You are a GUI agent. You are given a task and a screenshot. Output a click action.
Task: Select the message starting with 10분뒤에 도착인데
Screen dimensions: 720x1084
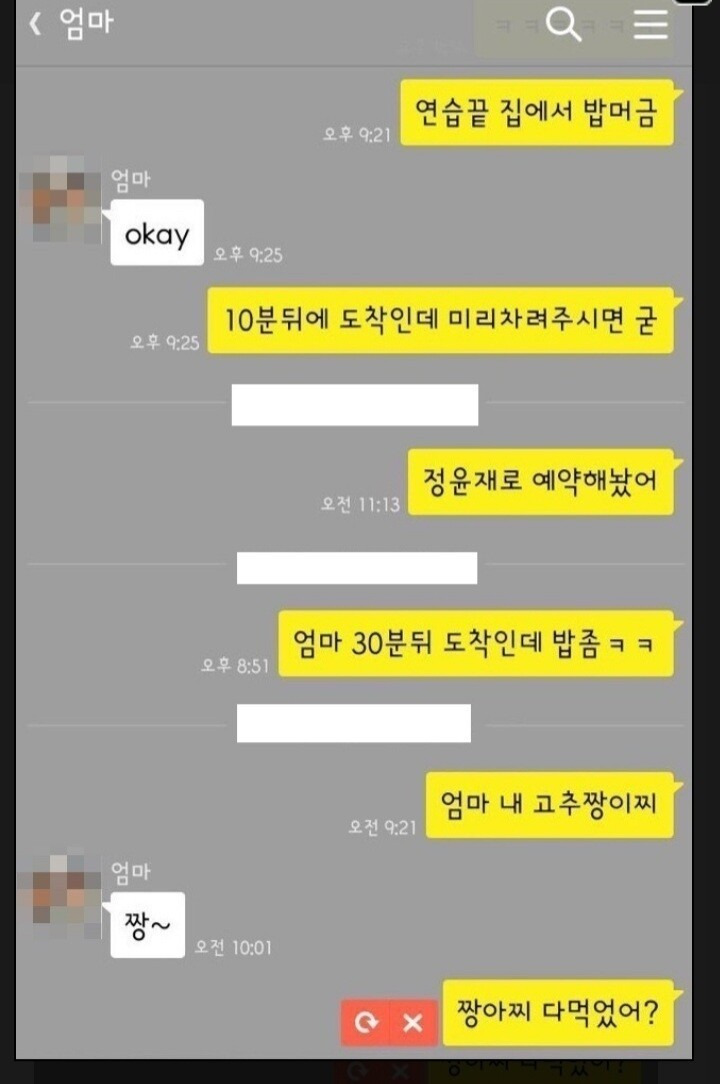point(441,320)
